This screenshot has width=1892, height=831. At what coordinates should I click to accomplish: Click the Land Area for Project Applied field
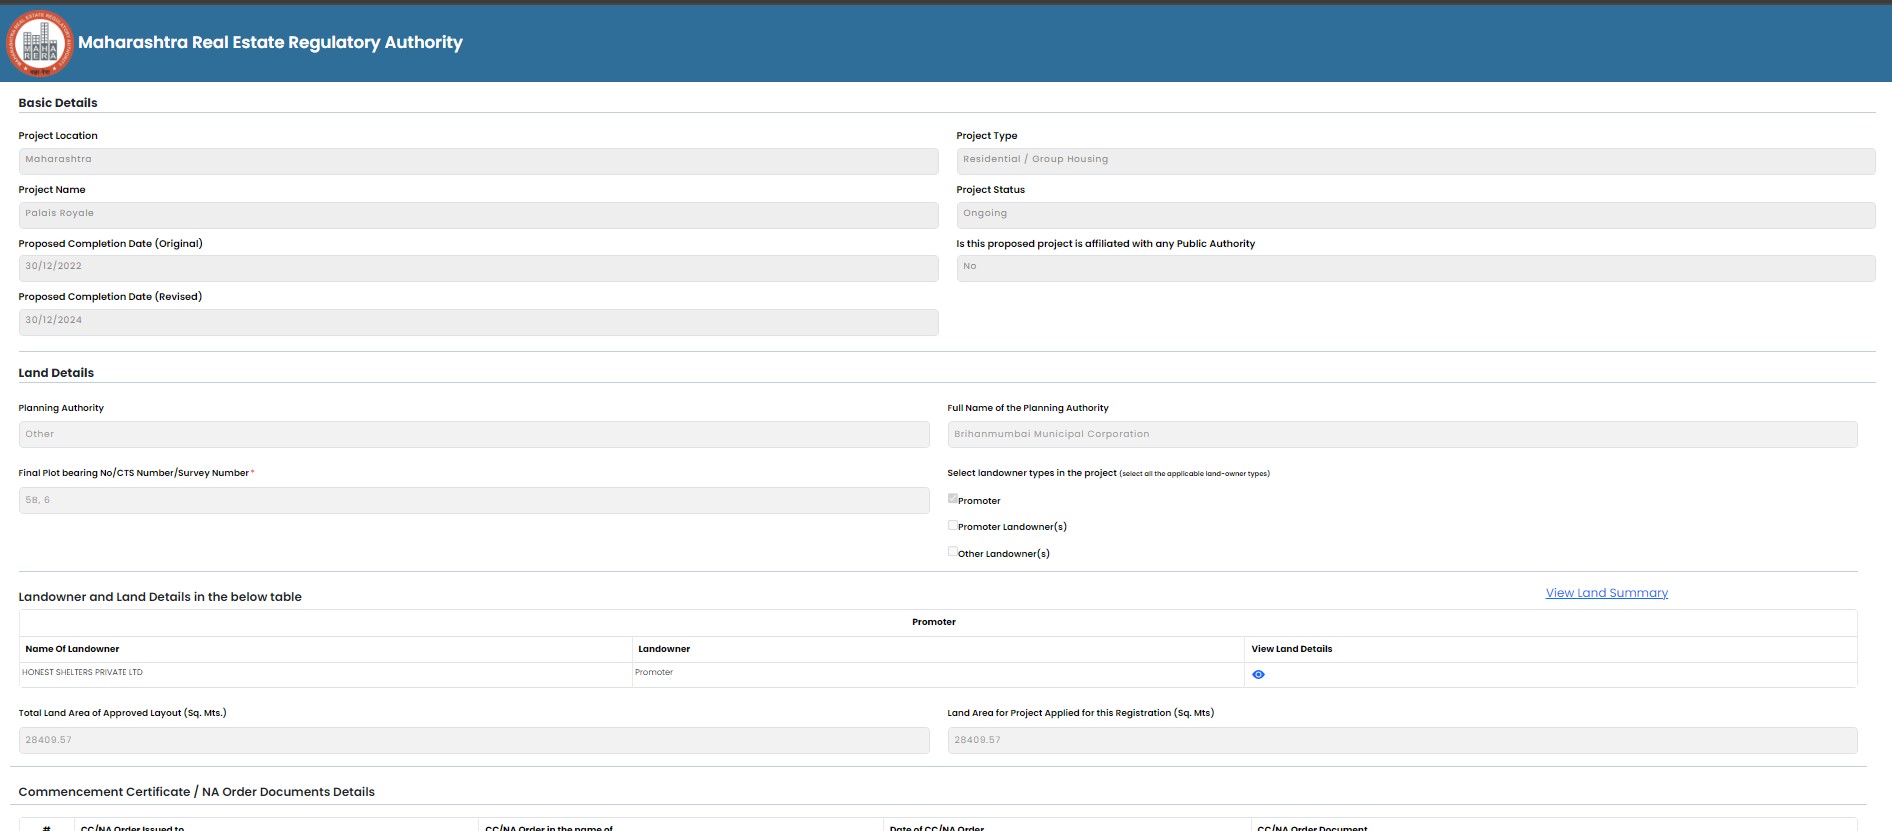(x=1402, y=741)
